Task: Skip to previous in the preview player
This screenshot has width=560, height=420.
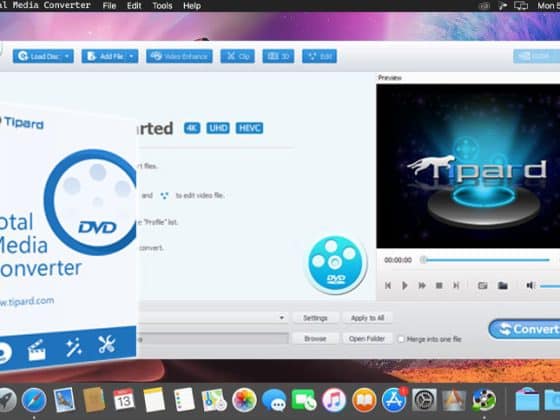Action: tap(388, 285)
